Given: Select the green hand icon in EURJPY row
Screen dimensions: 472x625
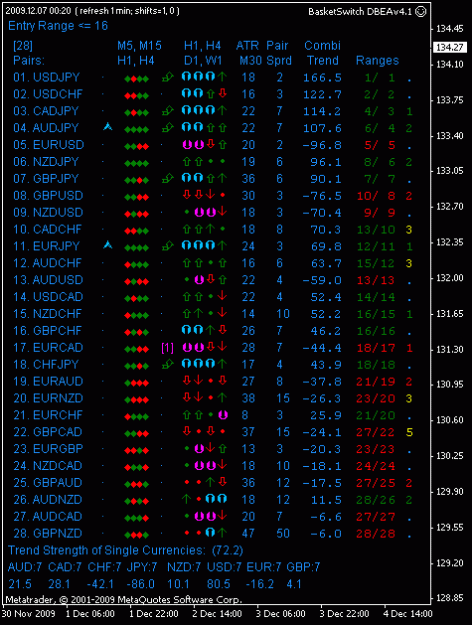Looking at the screenshot, I should click(x=168, y=246).
